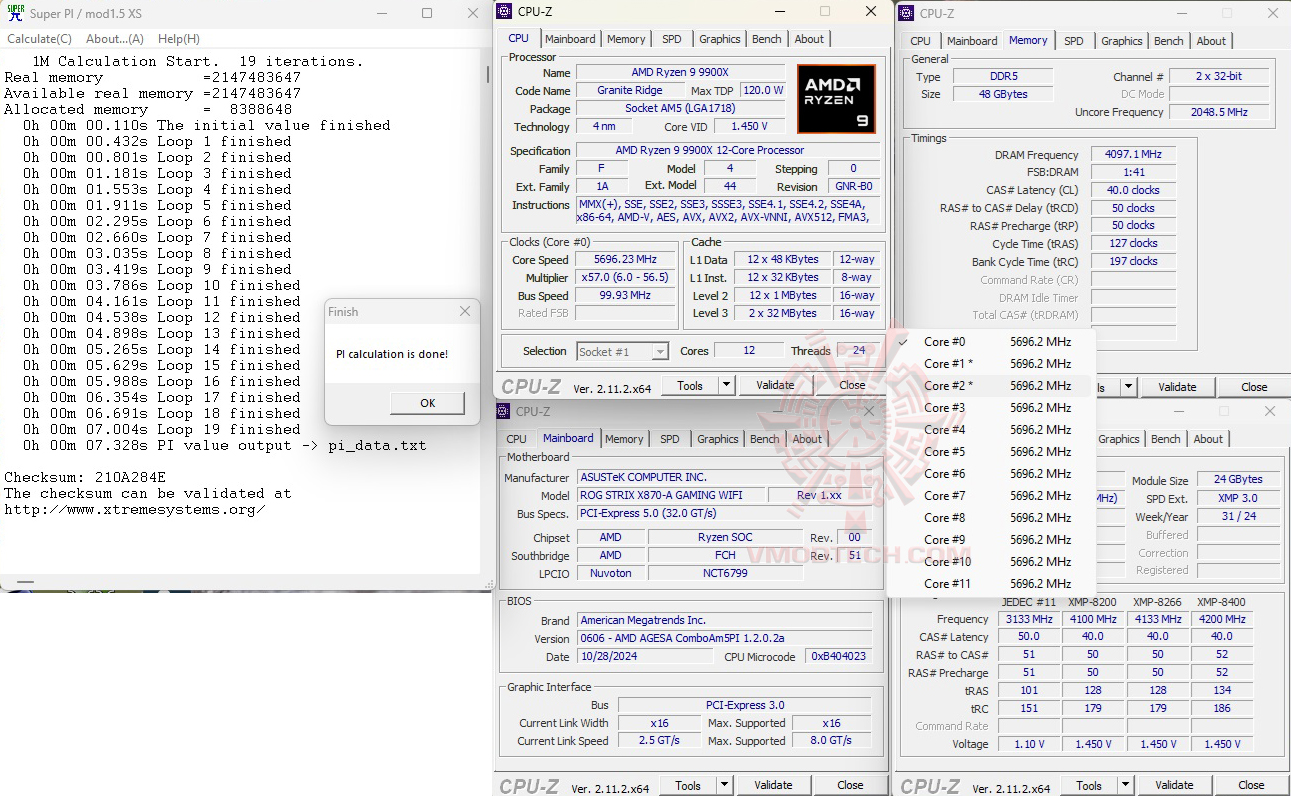Click CPU-Z icon in the Mainboard tab window title
1291x796 pixels.
[505, 411]
